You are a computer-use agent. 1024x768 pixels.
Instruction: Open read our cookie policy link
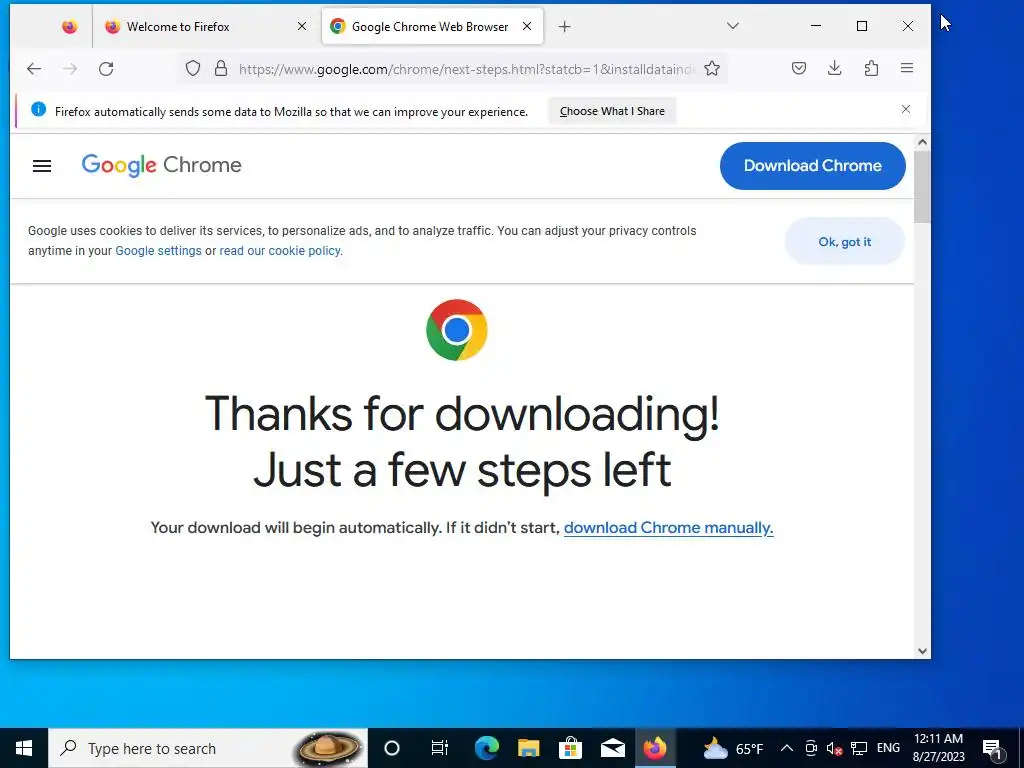(280, 251)
